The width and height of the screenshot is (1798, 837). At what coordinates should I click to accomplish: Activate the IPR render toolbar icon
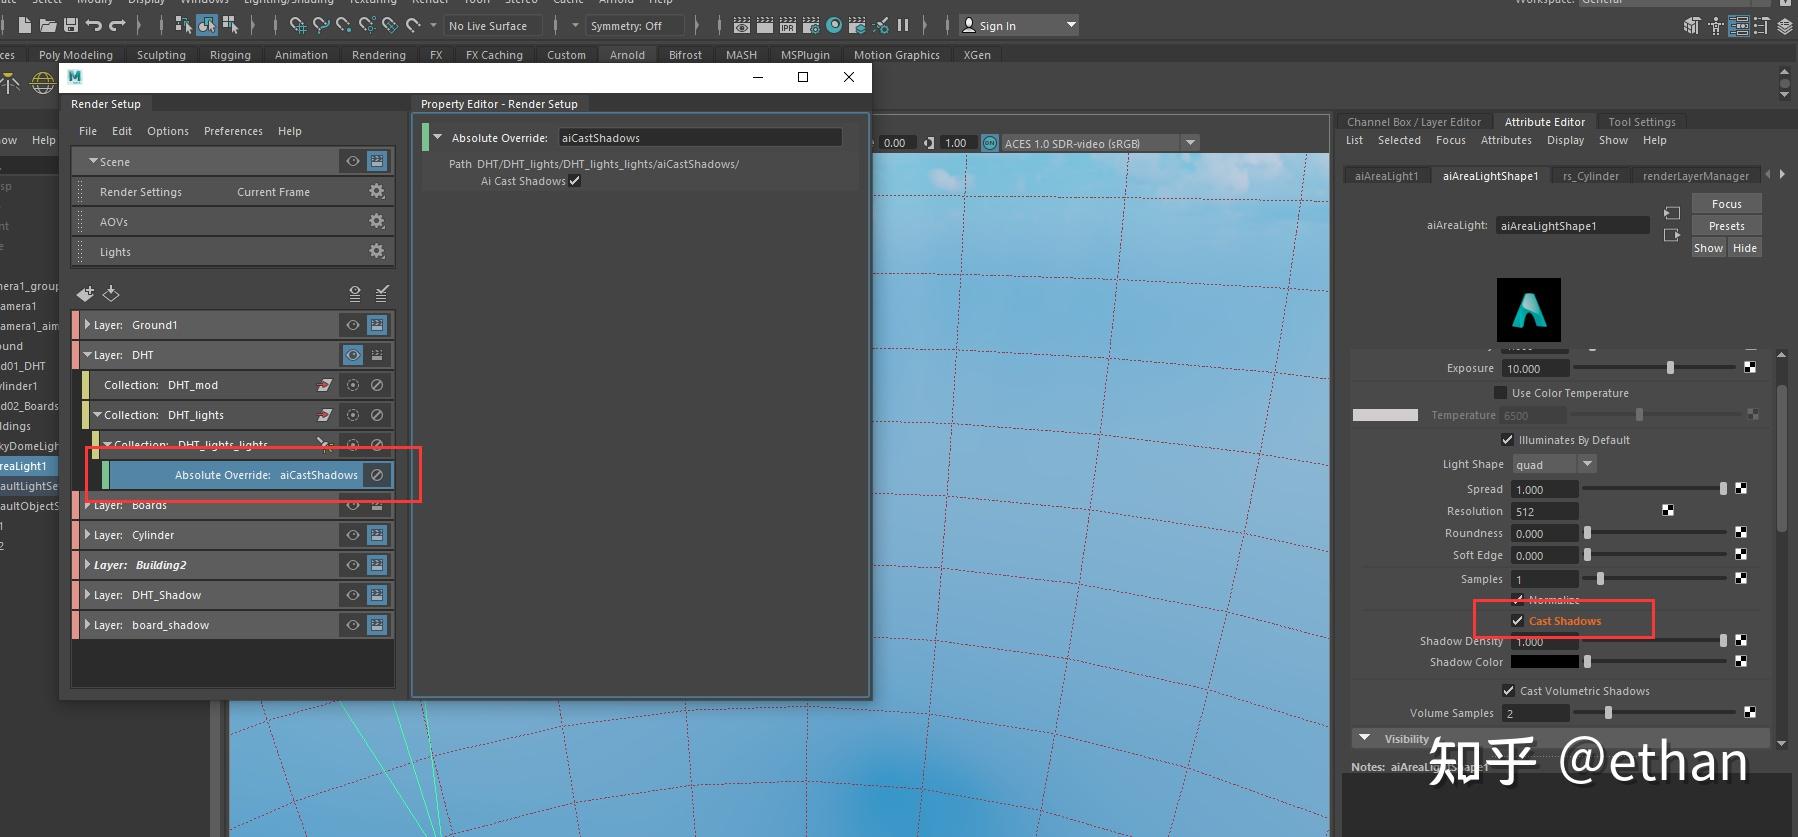[788, 25]
